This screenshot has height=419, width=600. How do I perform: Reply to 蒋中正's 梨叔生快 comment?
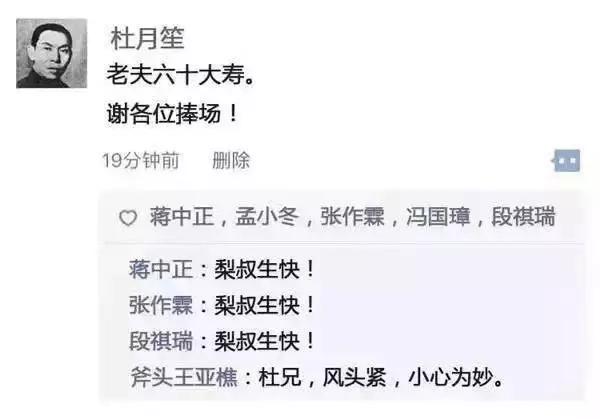point(265,269)
